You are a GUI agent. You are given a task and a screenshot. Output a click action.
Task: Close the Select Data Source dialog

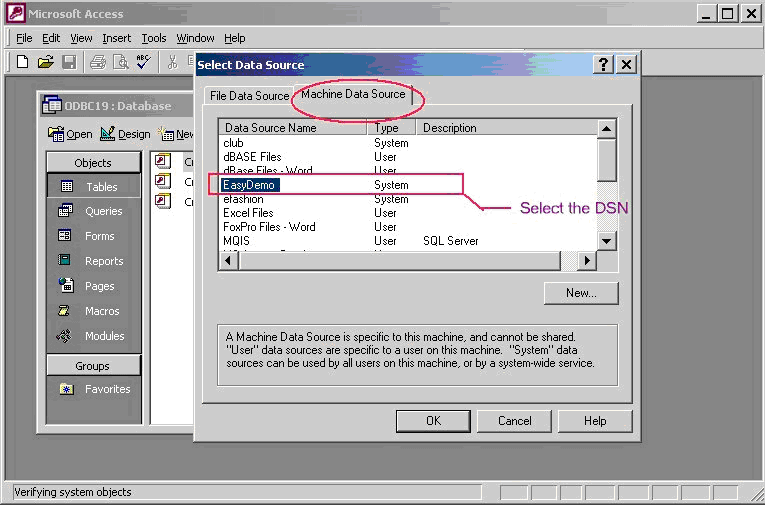pyautogui.click(x=626, y=64)
